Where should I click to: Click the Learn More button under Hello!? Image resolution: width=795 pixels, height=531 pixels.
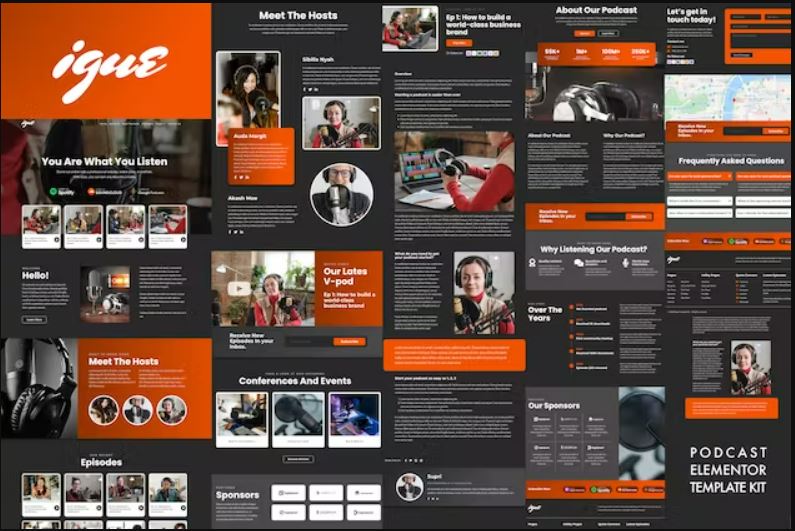click(34, 320)
